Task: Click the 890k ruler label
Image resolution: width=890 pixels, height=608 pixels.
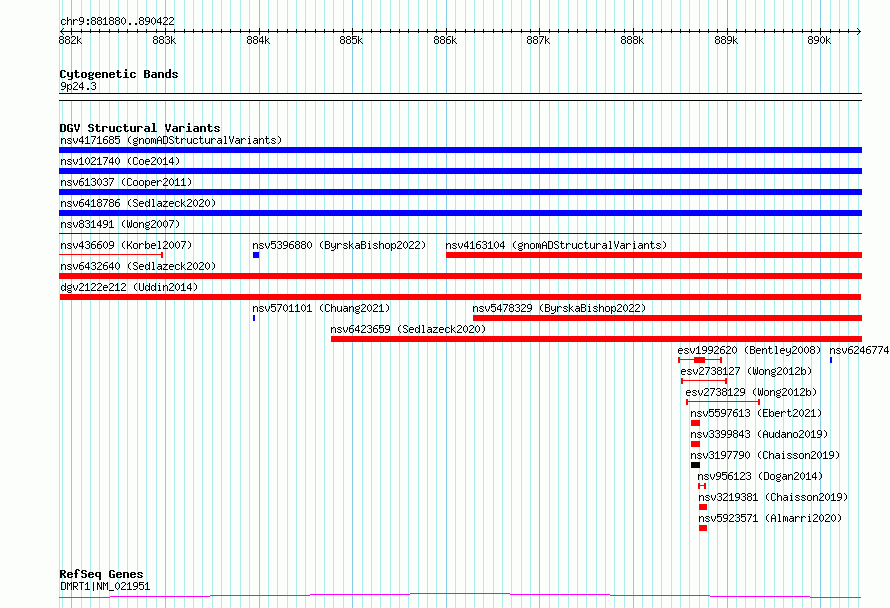Action: (819, 40)
